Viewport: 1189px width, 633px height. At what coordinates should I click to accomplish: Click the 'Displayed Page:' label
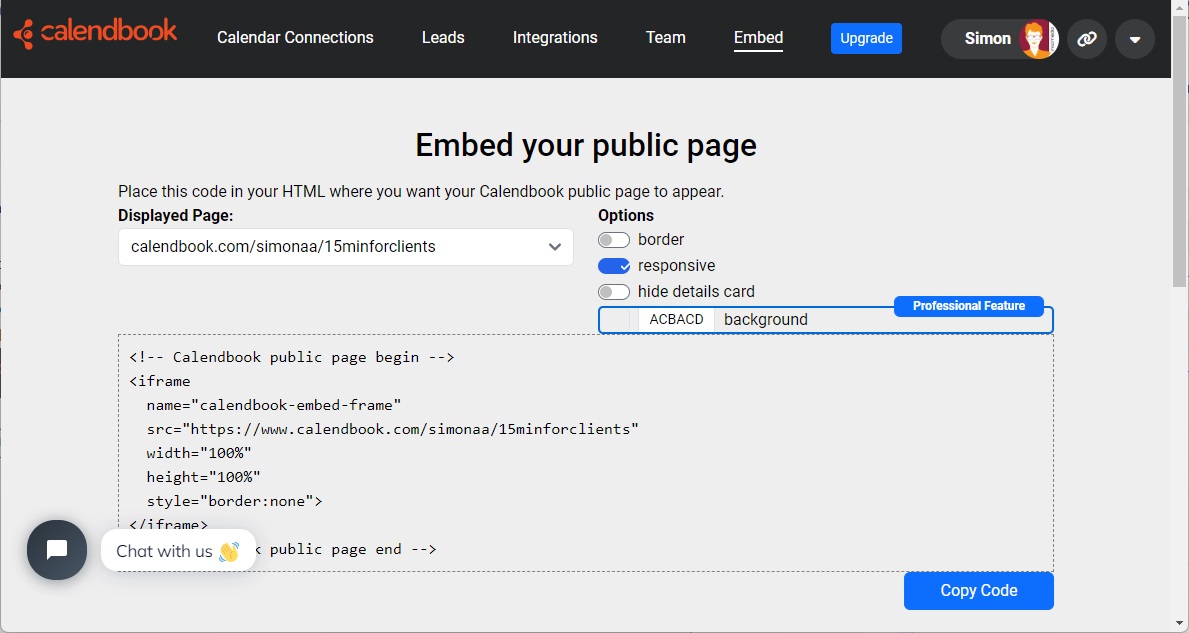(x=175, y=215)
